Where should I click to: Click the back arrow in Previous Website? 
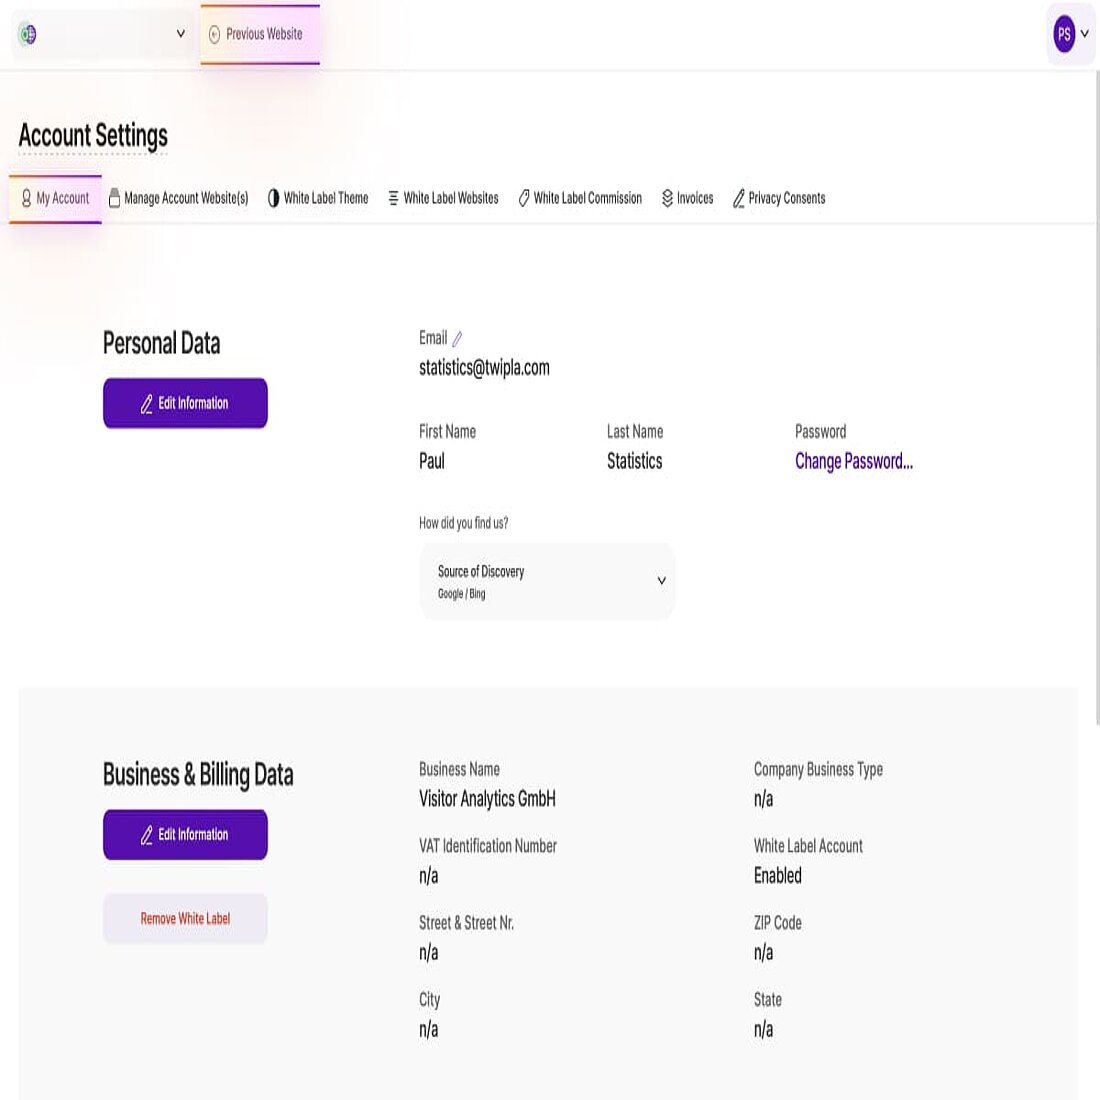click(214, 33)
